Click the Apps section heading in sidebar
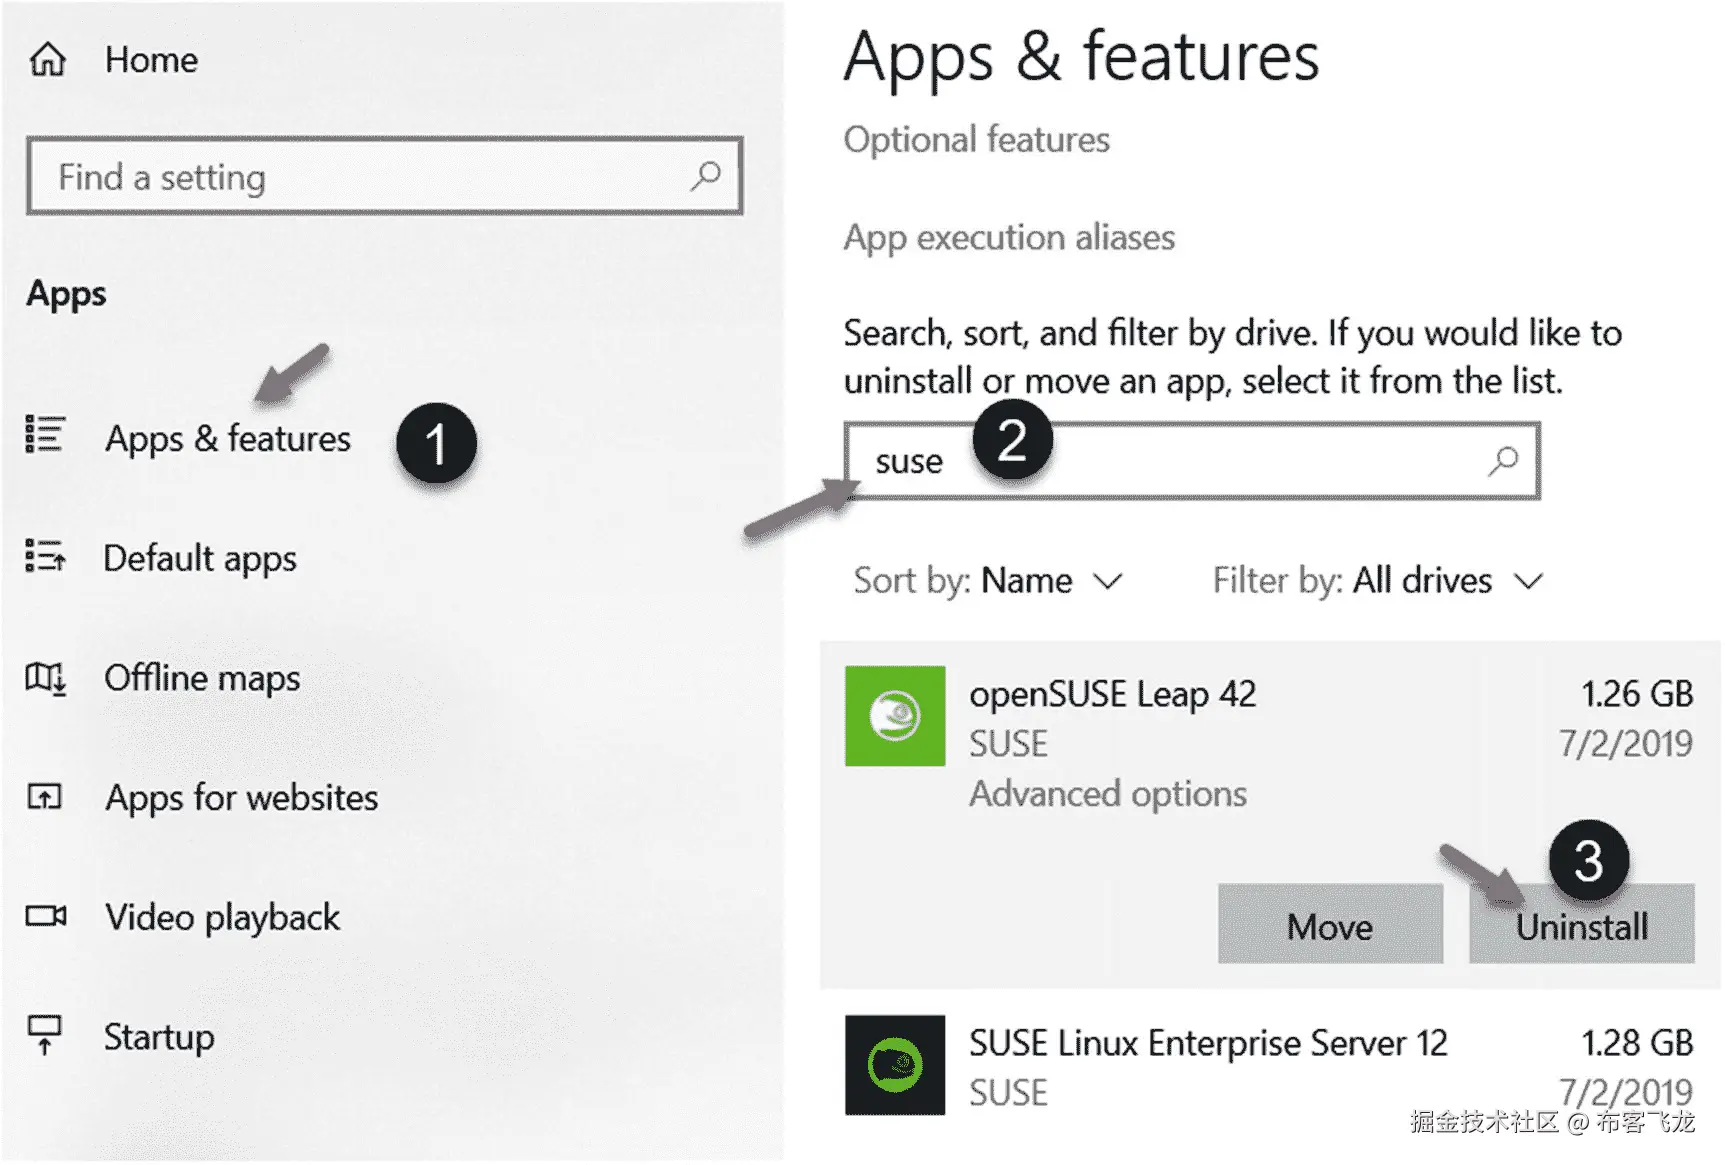 (x=67, y=295)
